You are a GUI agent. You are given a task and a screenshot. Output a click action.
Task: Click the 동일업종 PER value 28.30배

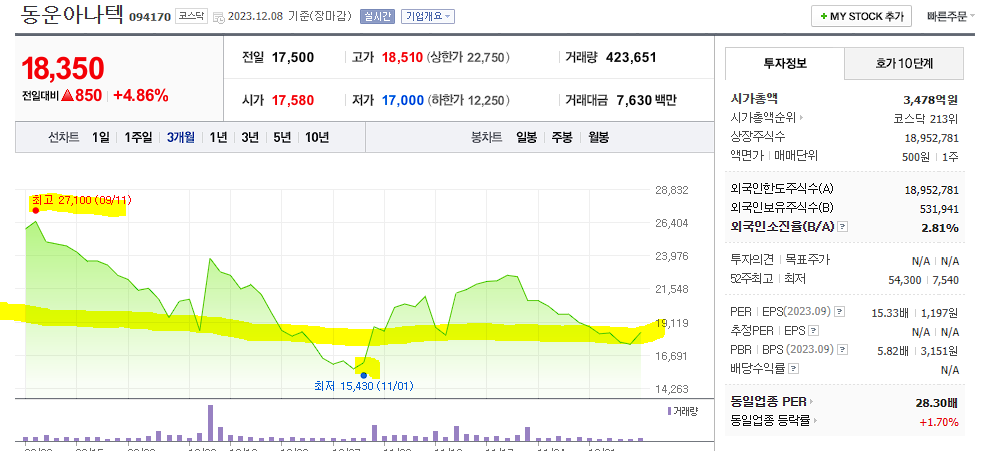[x=937, y=403]
